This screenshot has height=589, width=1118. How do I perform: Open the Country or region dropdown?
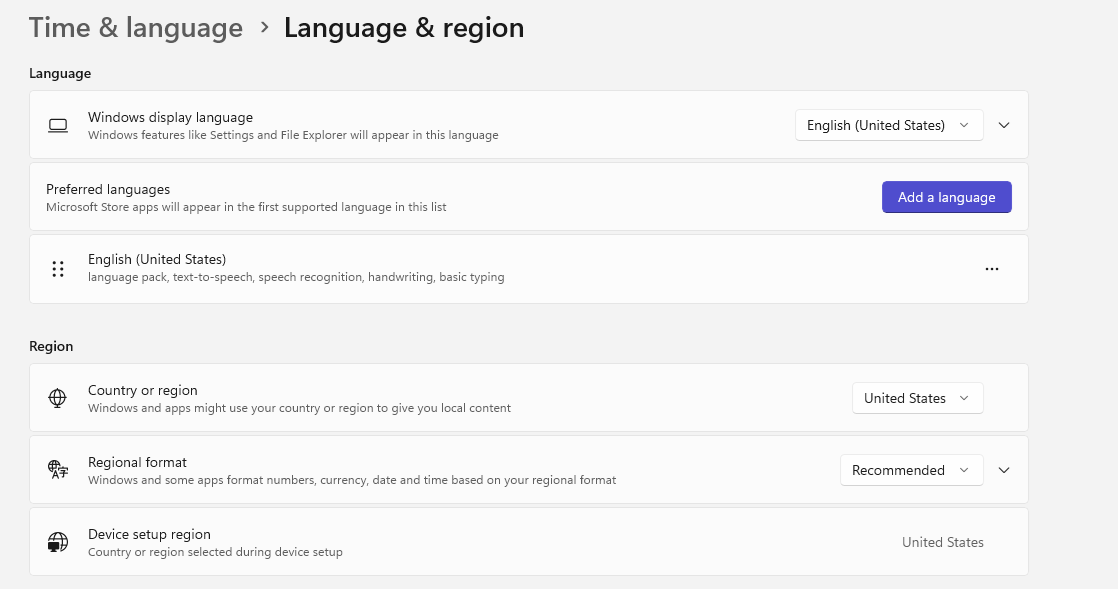pos(916,398)
